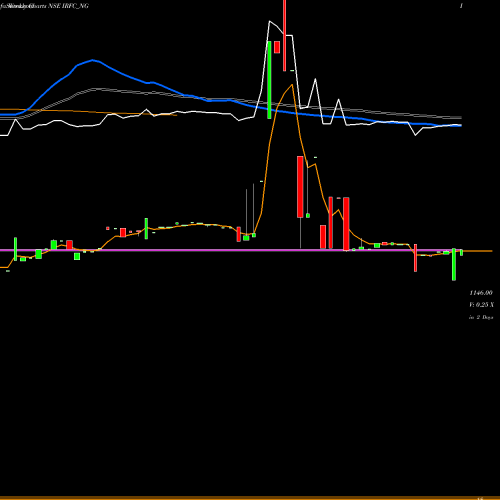The width and height of the screenshot is (500, 500).
Task: Select the tallest green candlestick at the peak
Action: pos(269,80)
